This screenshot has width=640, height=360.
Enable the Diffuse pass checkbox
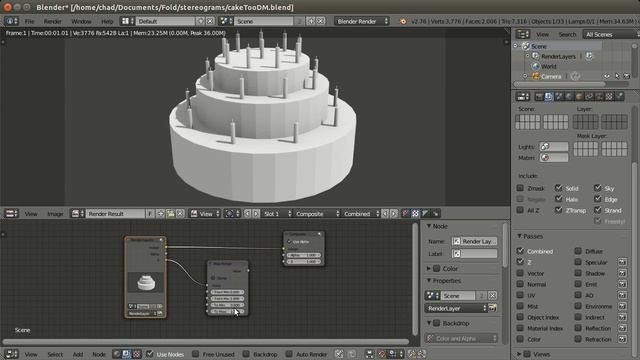point(578,251)
